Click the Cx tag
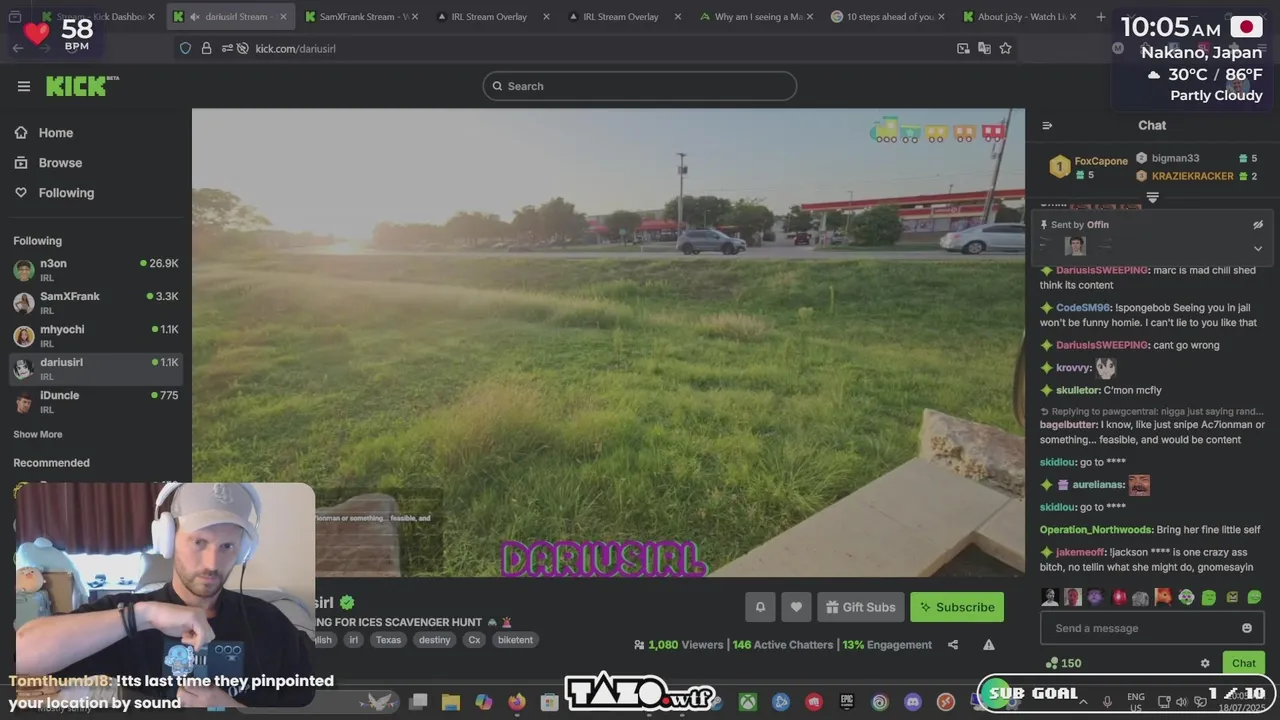This screenshot has width=1280, height=720. click(474, 640)
